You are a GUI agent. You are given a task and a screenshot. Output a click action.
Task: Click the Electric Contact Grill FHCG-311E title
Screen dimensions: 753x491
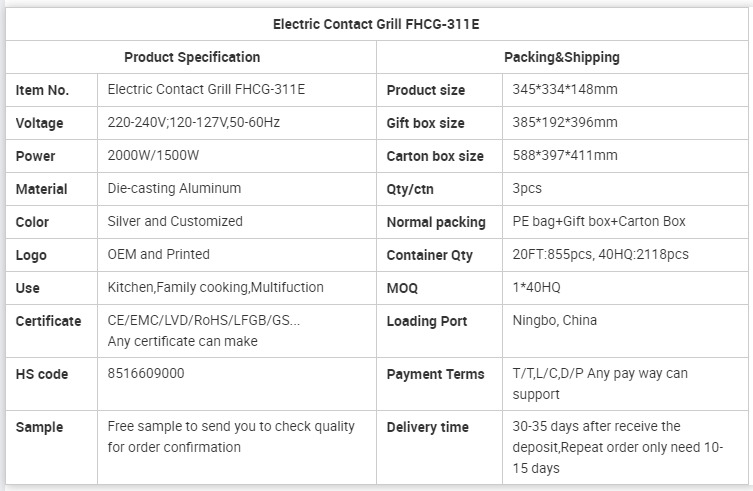click(x=376, y=24)
